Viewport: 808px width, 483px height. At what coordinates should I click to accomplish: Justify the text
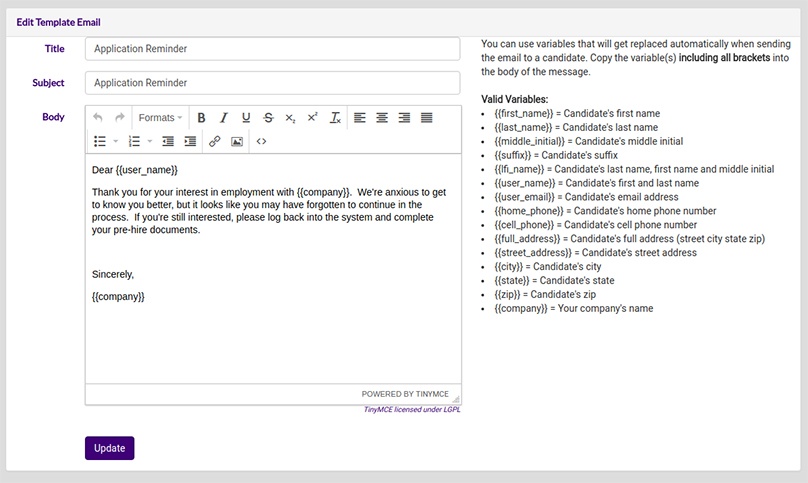click(x=427, y=118)
